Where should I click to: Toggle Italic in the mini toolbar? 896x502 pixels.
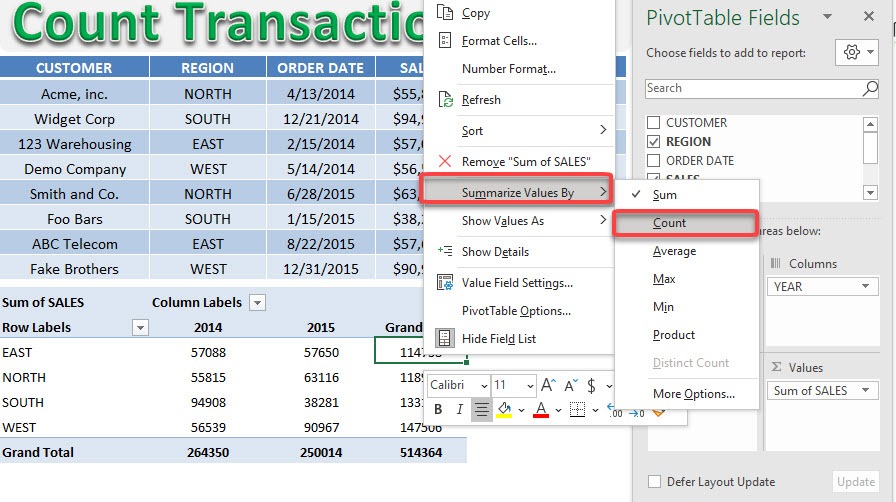click(459, 409)
